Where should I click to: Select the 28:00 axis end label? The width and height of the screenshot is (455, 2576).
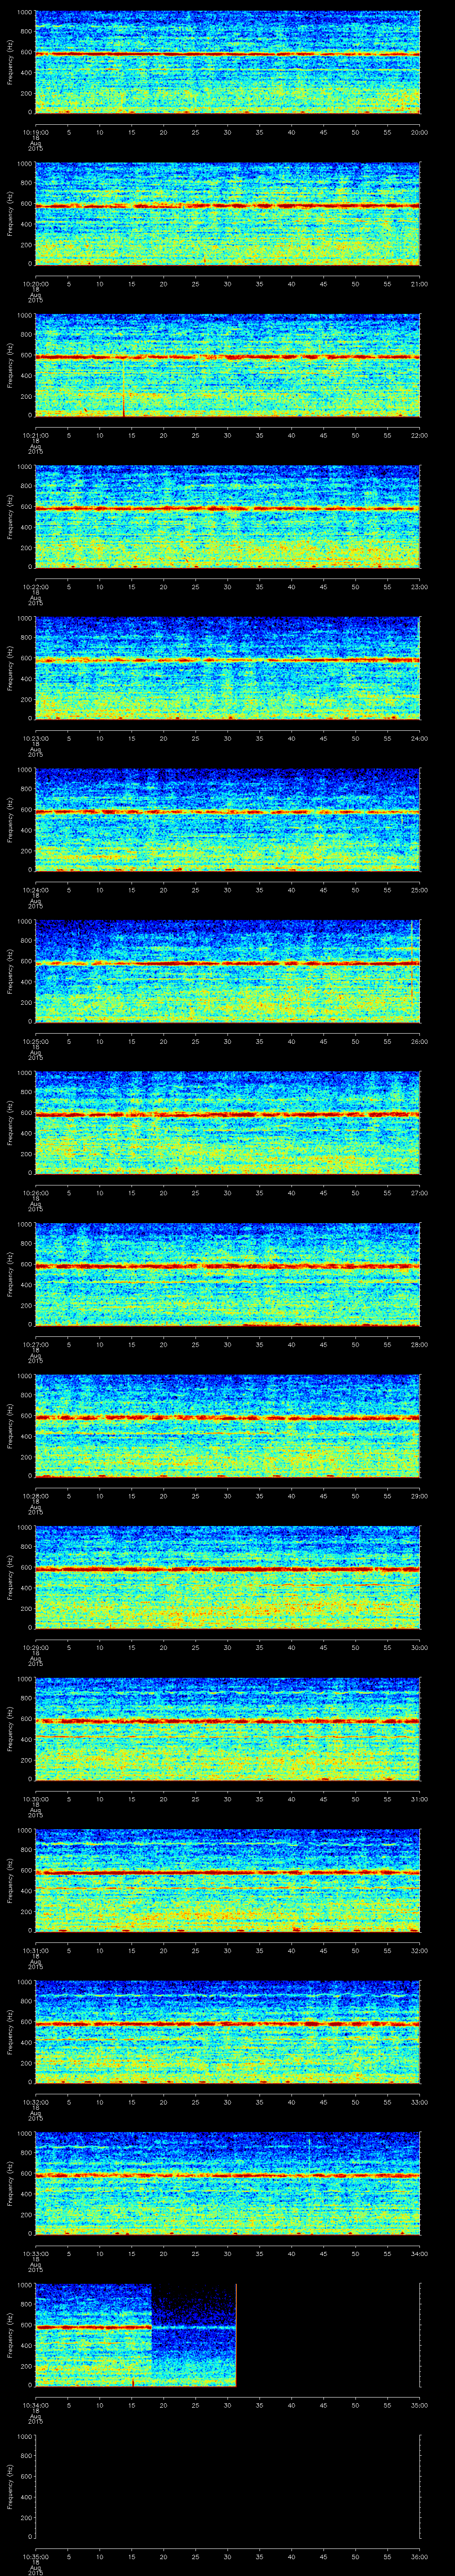(x=420, y=1344)
